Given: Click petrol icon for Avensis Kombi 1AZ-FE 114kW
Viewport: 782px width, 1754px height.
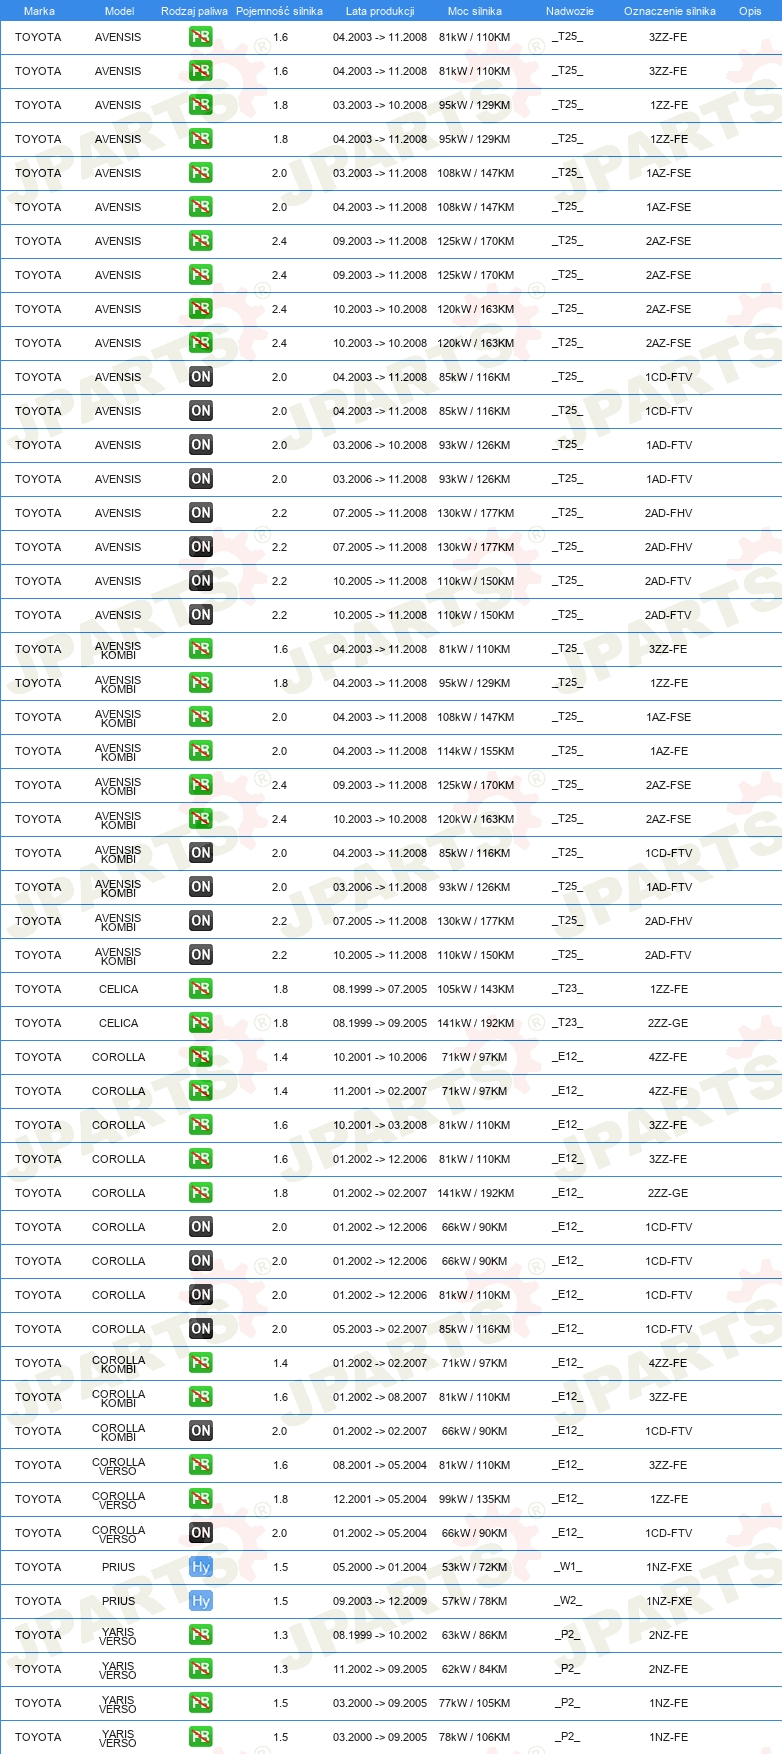Looking at the screenshot, I should point(200,751).
